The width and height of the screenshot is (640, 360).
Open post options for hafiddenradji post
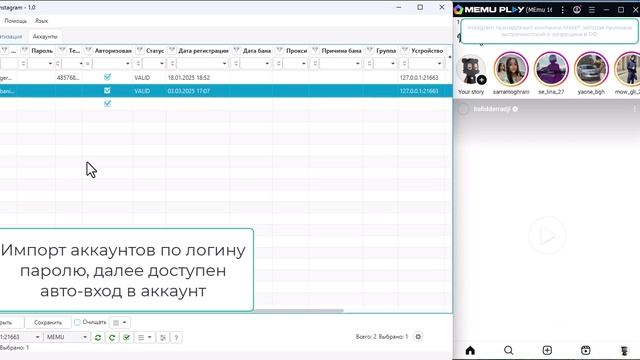tap(635, 109)
